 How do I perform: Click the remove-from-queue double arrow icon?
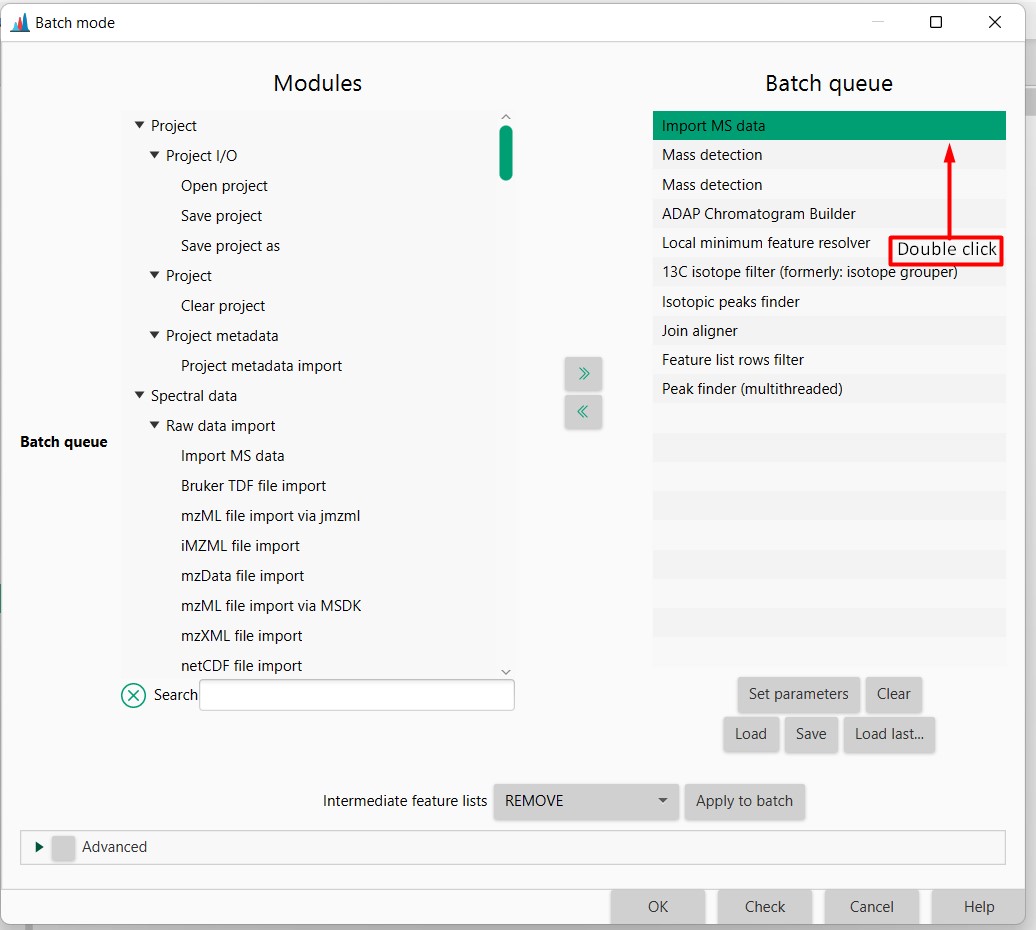click(x=583, y=411)
